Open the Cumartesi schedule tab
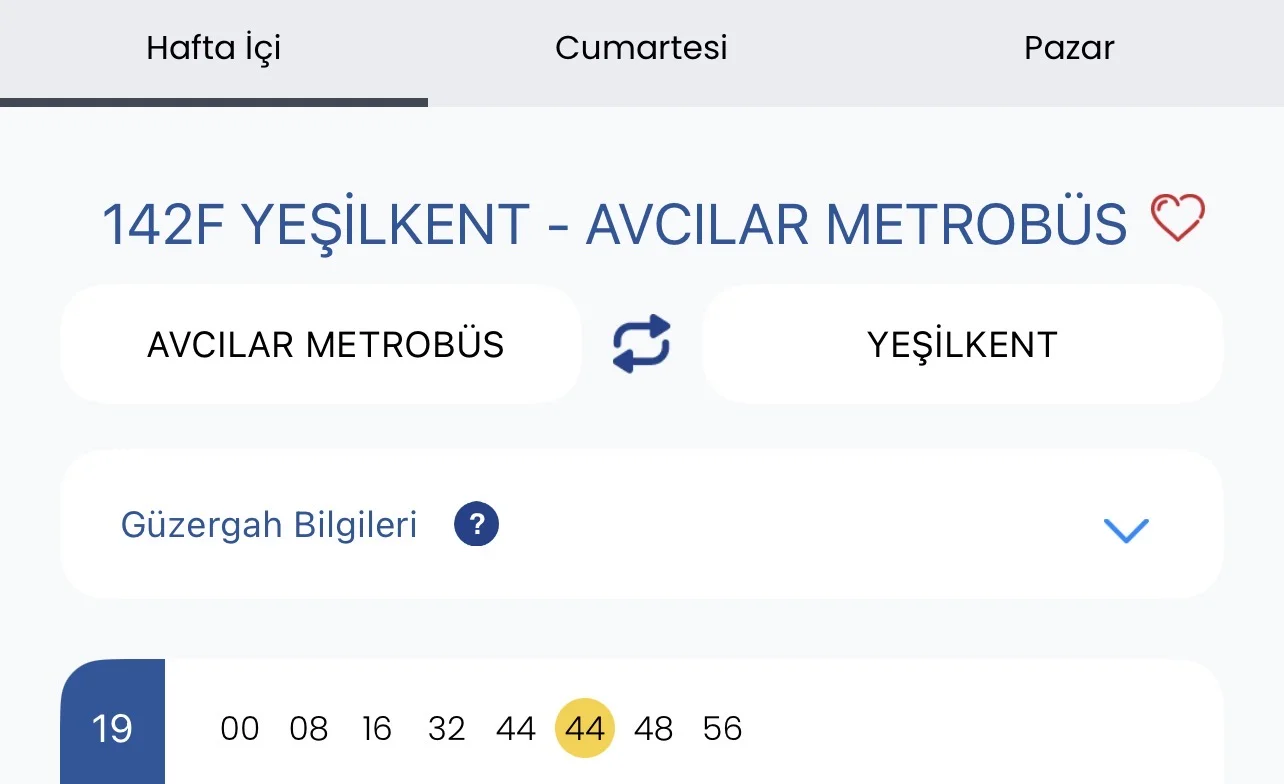The height and width of the screenshot is (784, 1284). (x=641, y=48)
